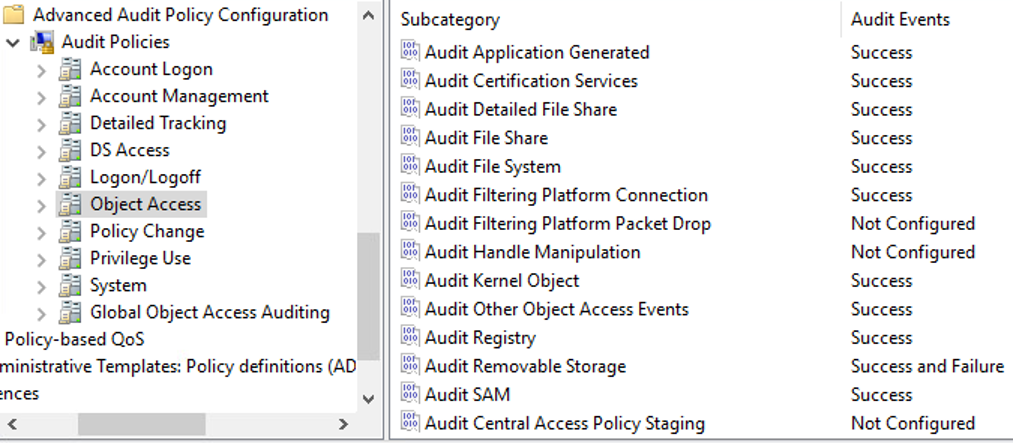Click the Audit Kernel Object policy icon

pos(410,280)
